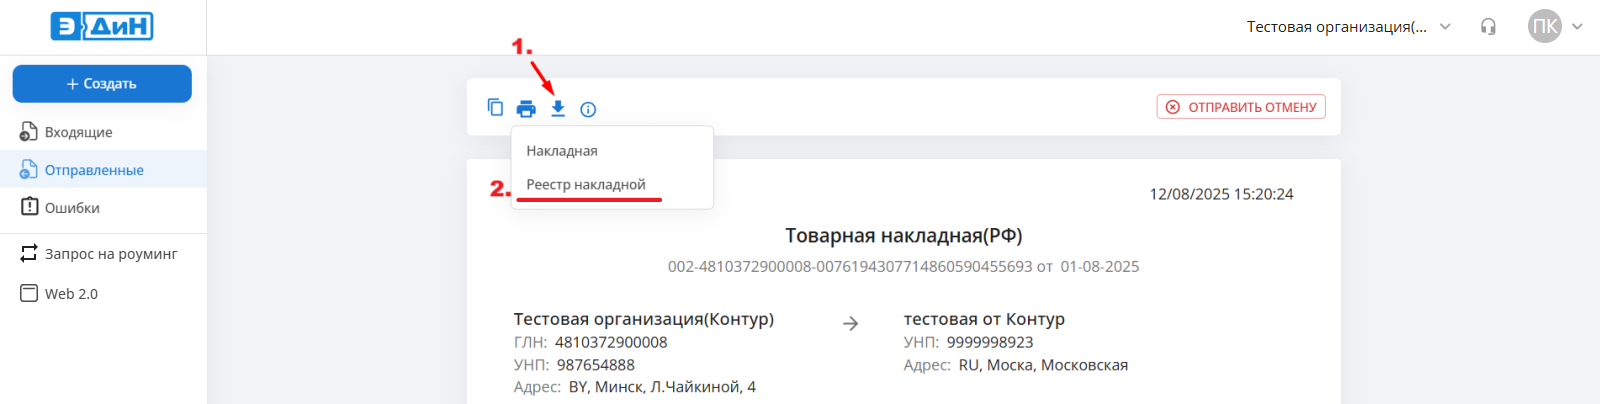
Task: Open the Тестовая организация selector
Action: point(1336,27)
